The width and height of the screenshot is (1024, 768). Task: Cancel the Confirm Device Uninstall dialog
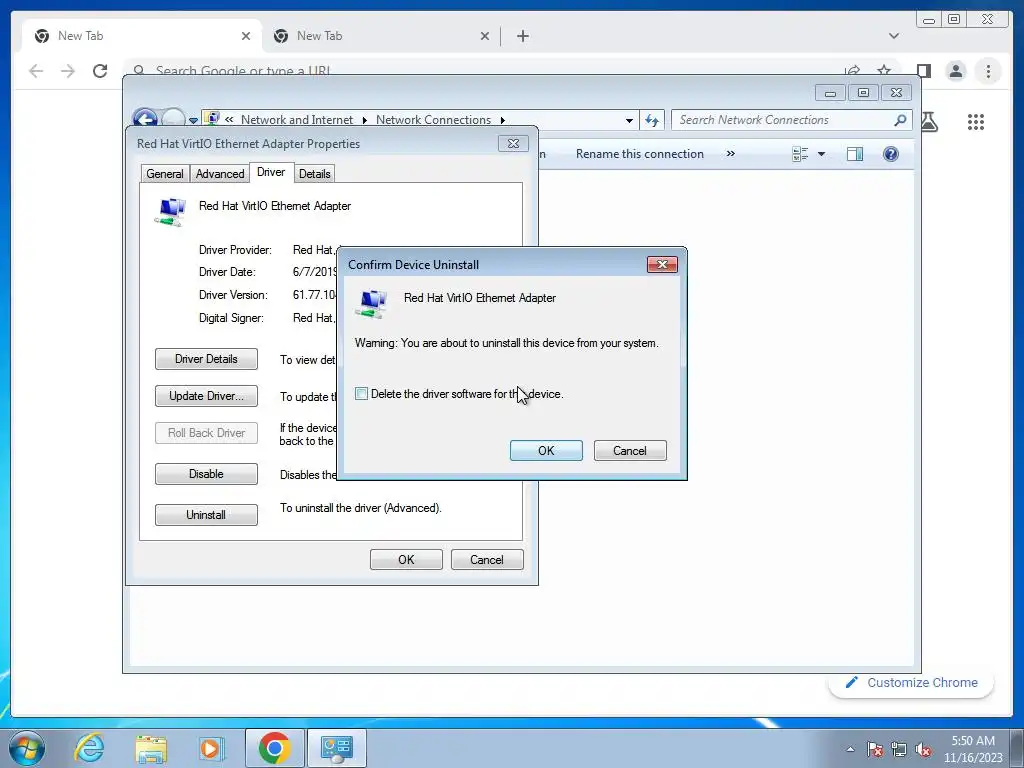tap(630, 451)
